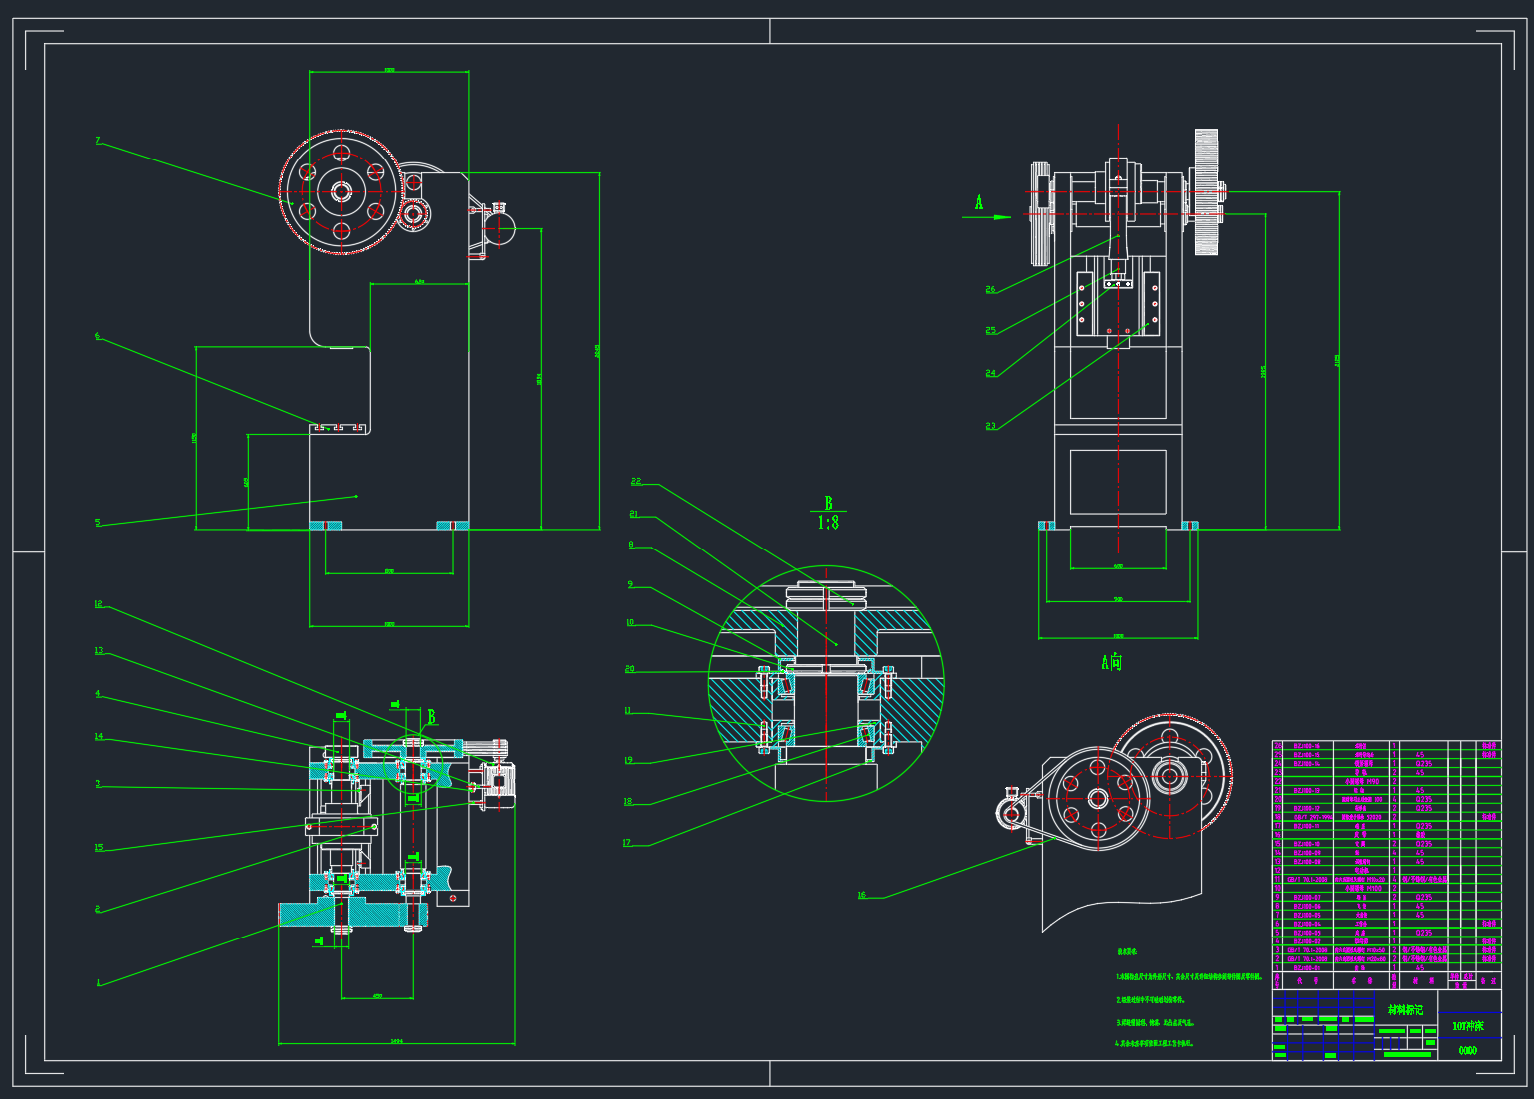Select balloon number 1 at the bottom-left leader
The width and height of the screenshot is (1534, 1099).
coord(98,983)
